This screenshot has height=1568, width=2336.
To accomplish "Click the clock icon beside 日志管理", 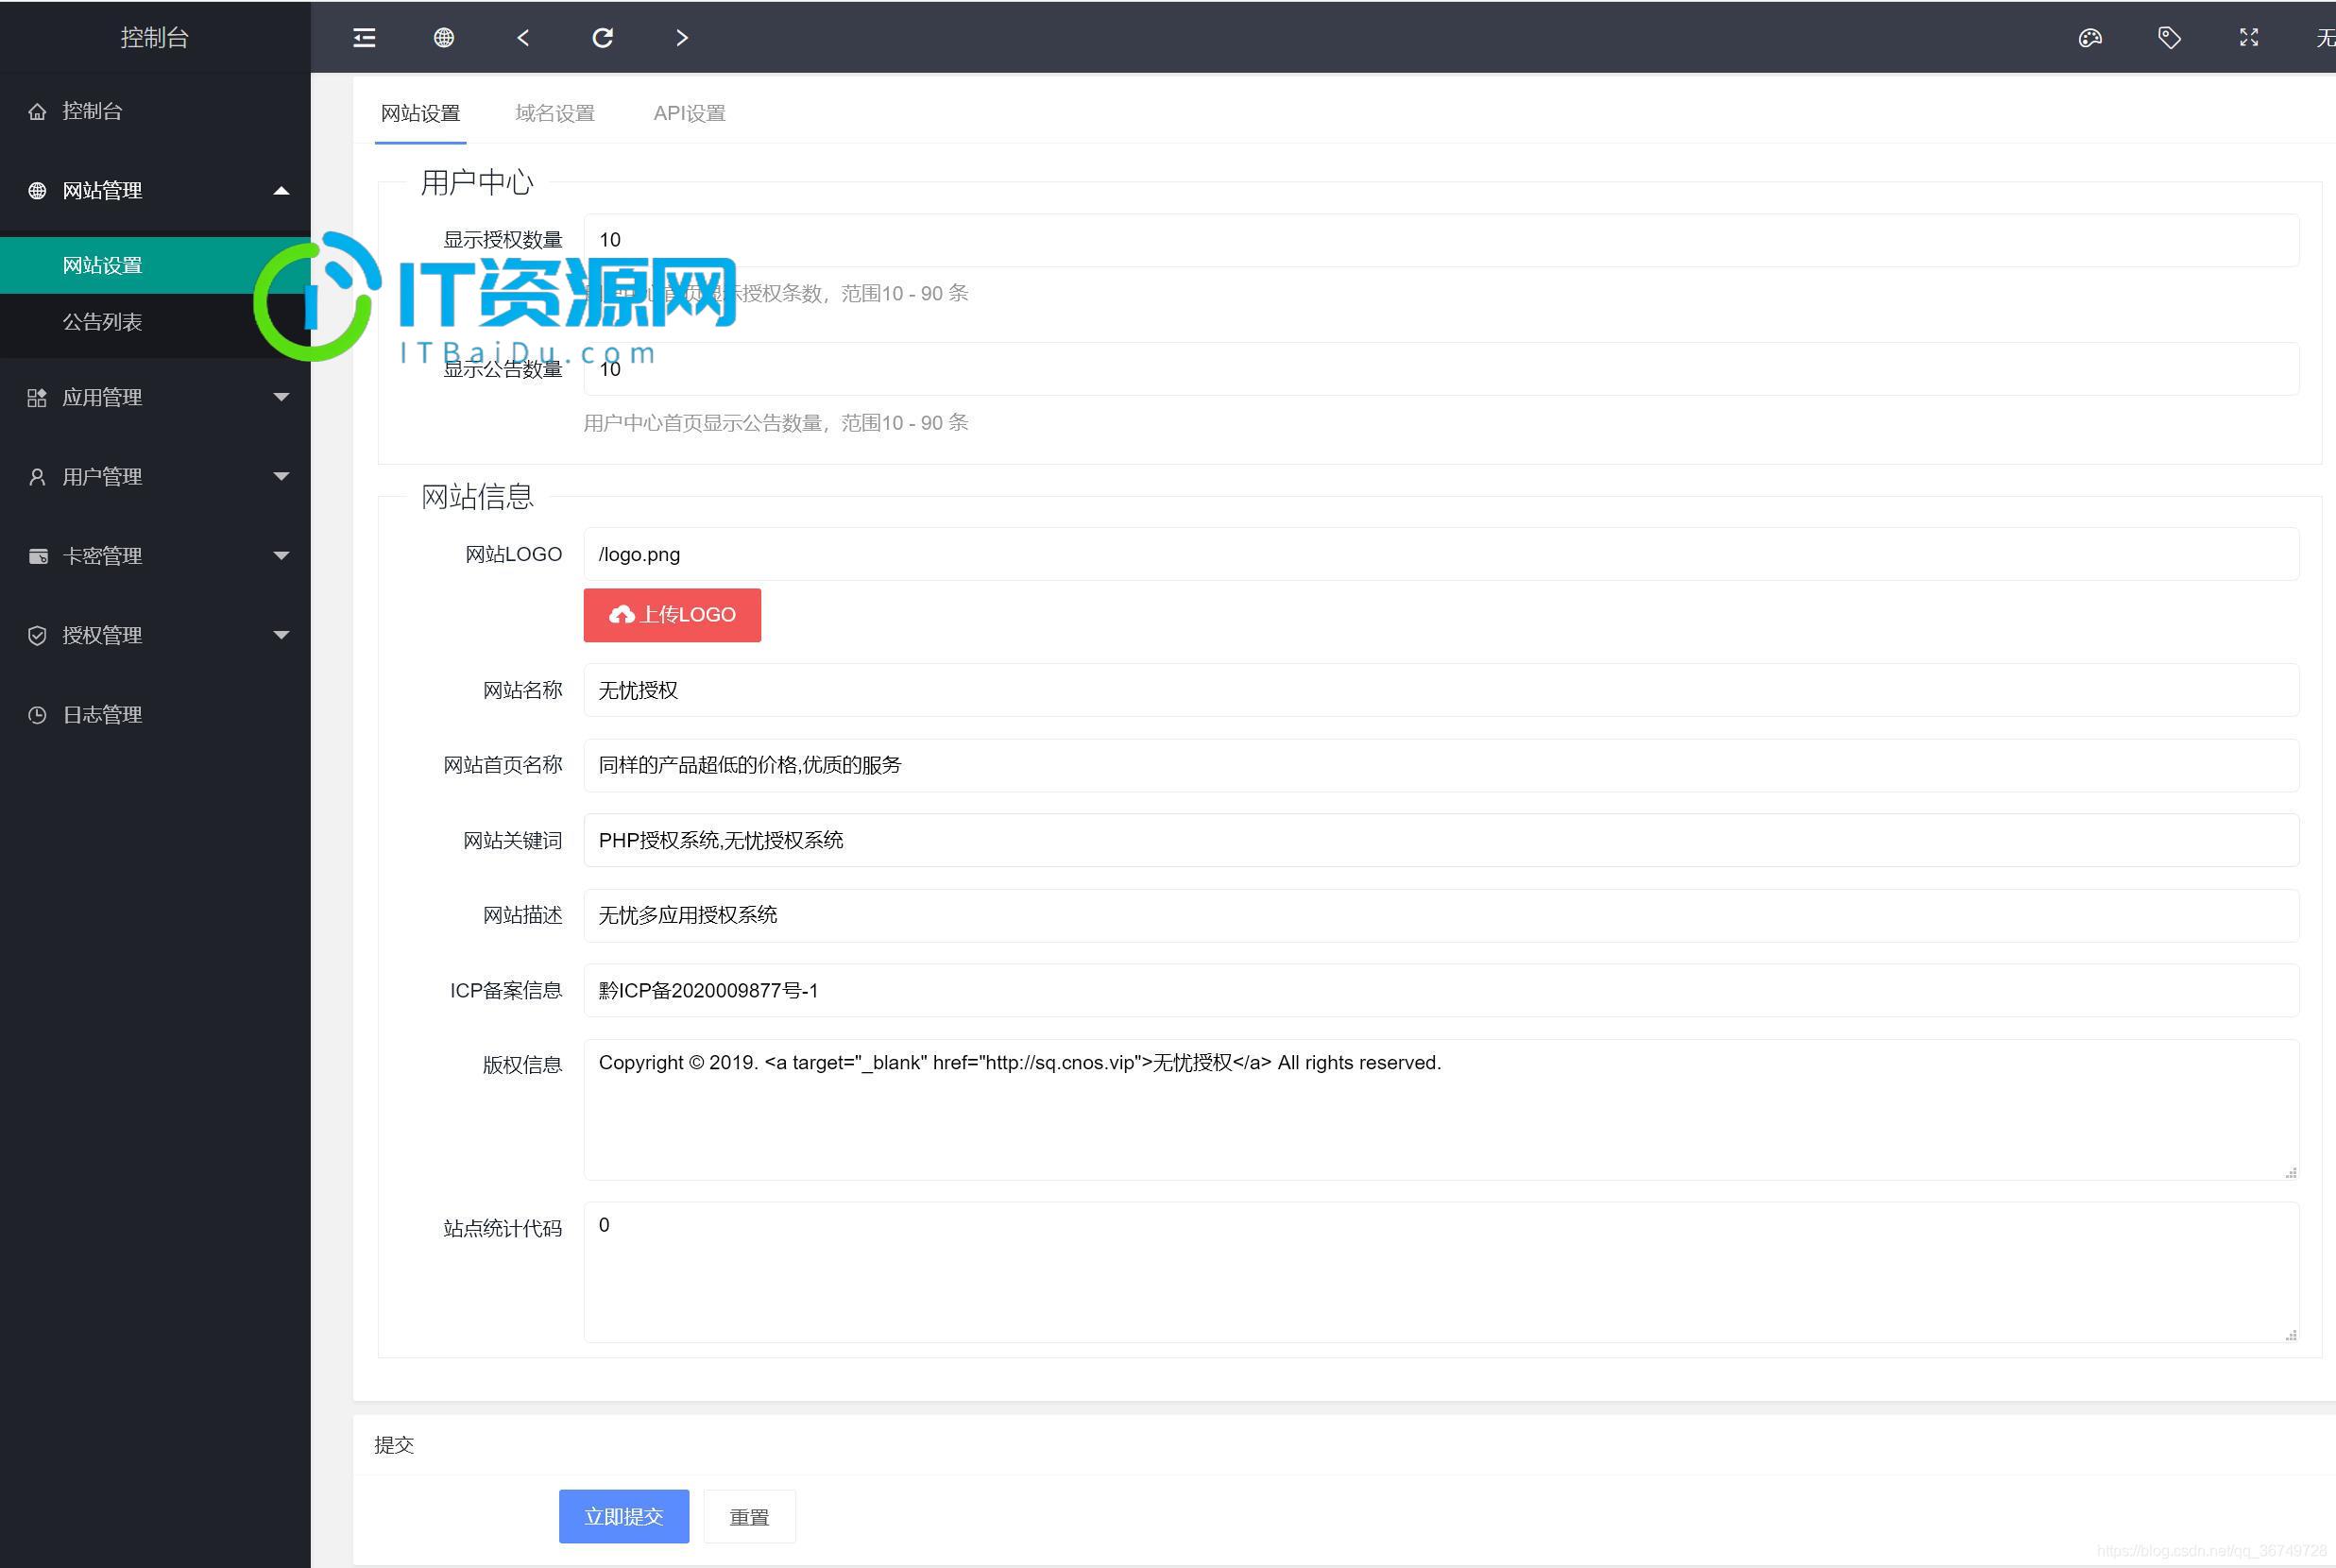I will [x=37, y=714].
